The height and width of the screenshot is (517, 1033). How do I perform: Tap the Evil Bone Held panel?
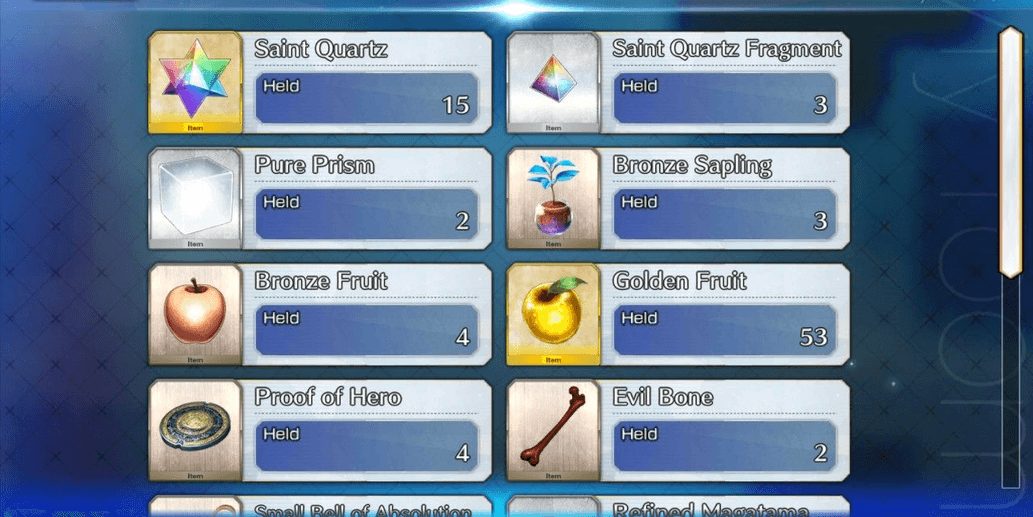[725, 446]
